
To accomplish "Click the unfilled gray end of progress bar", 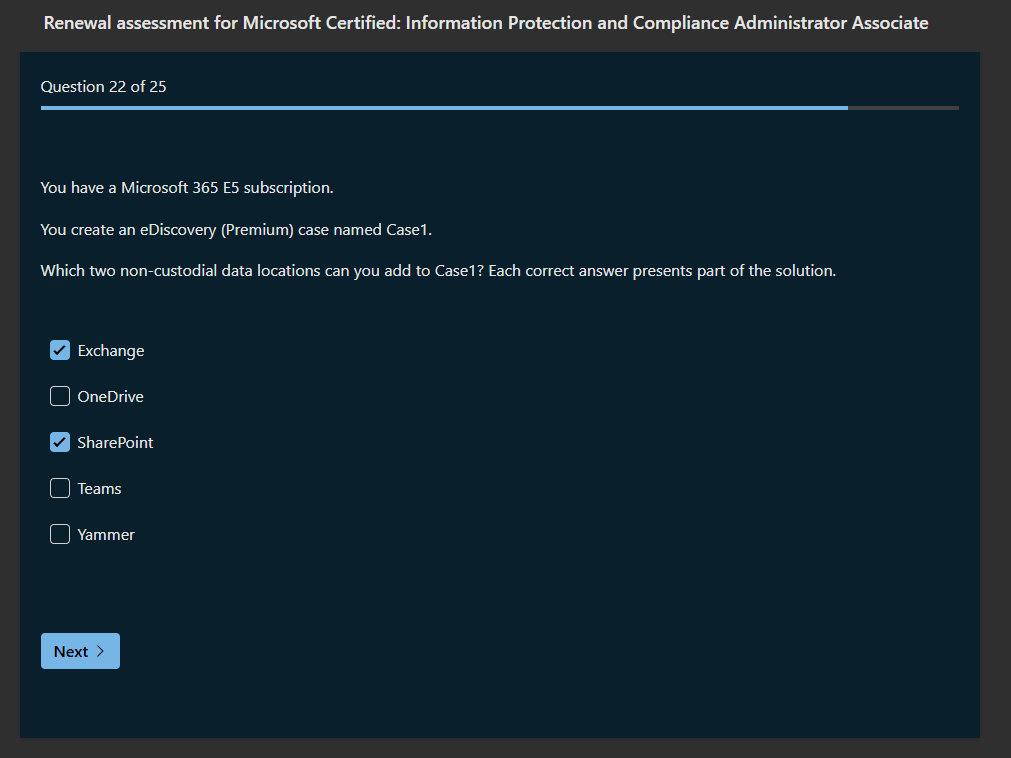I will [x=903, y=107].
